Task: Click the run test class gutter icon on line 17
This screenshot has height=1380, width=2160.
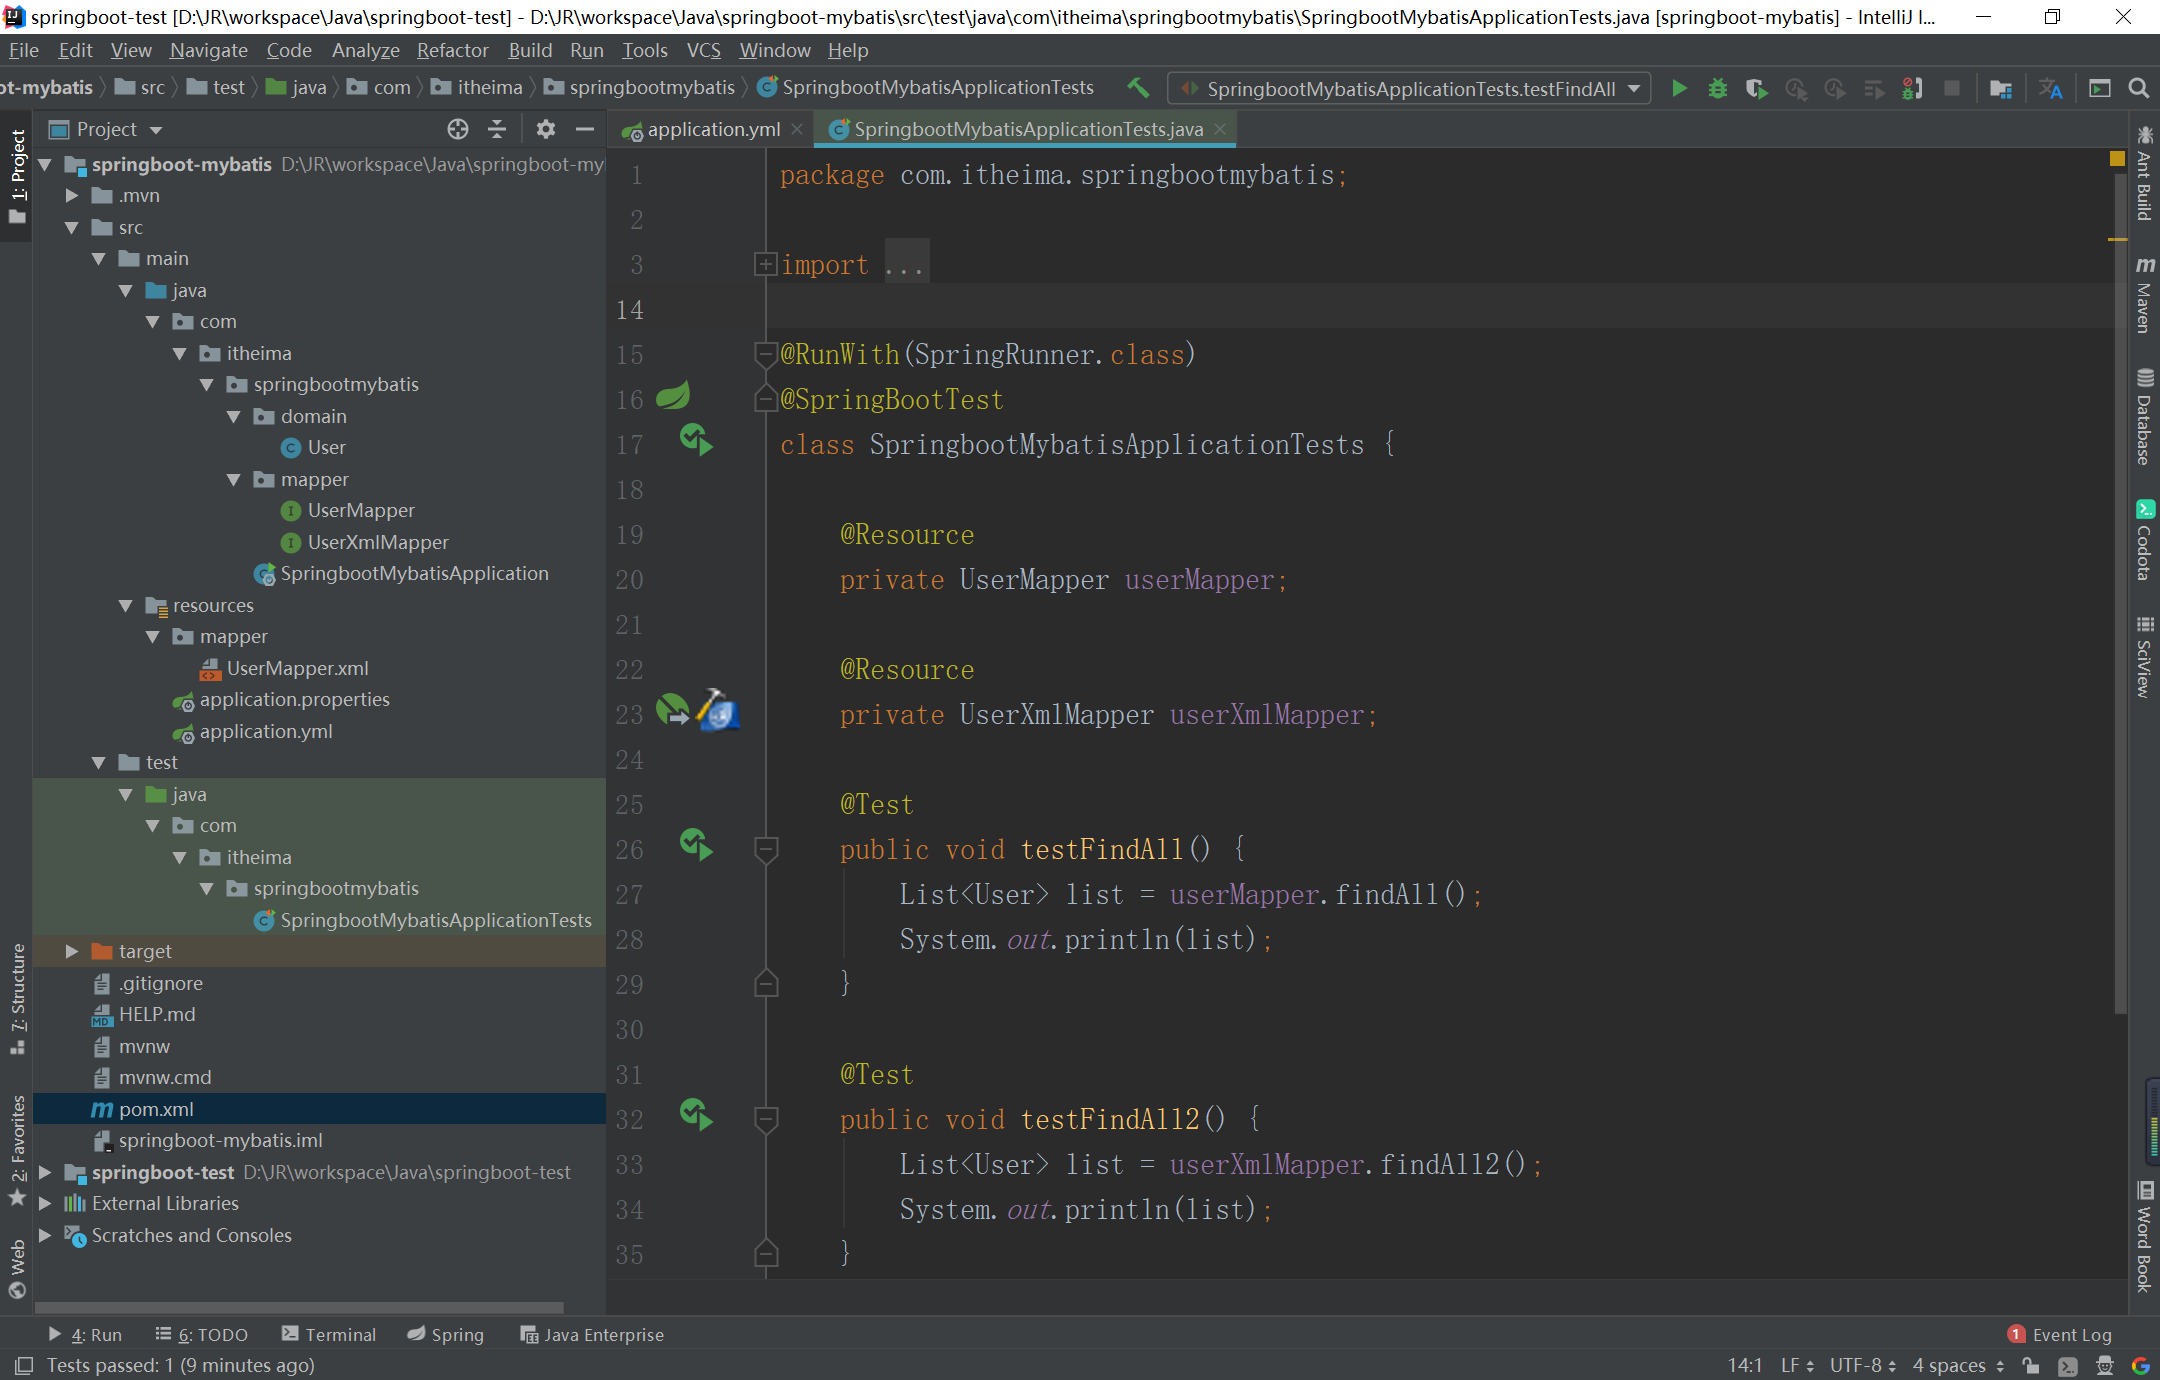Action: (x=696, y=440)
